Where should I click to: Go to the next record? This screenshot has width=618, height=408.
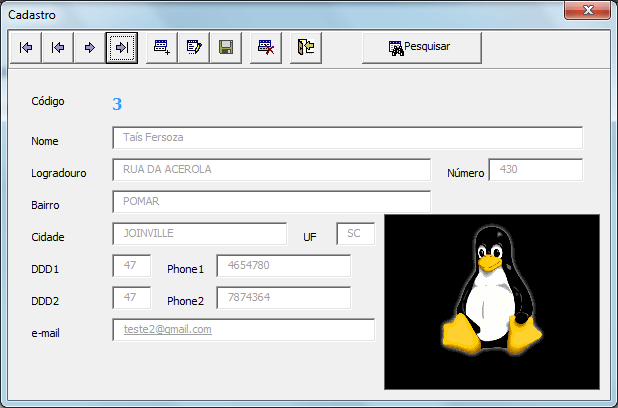click(x=89, y=47)
